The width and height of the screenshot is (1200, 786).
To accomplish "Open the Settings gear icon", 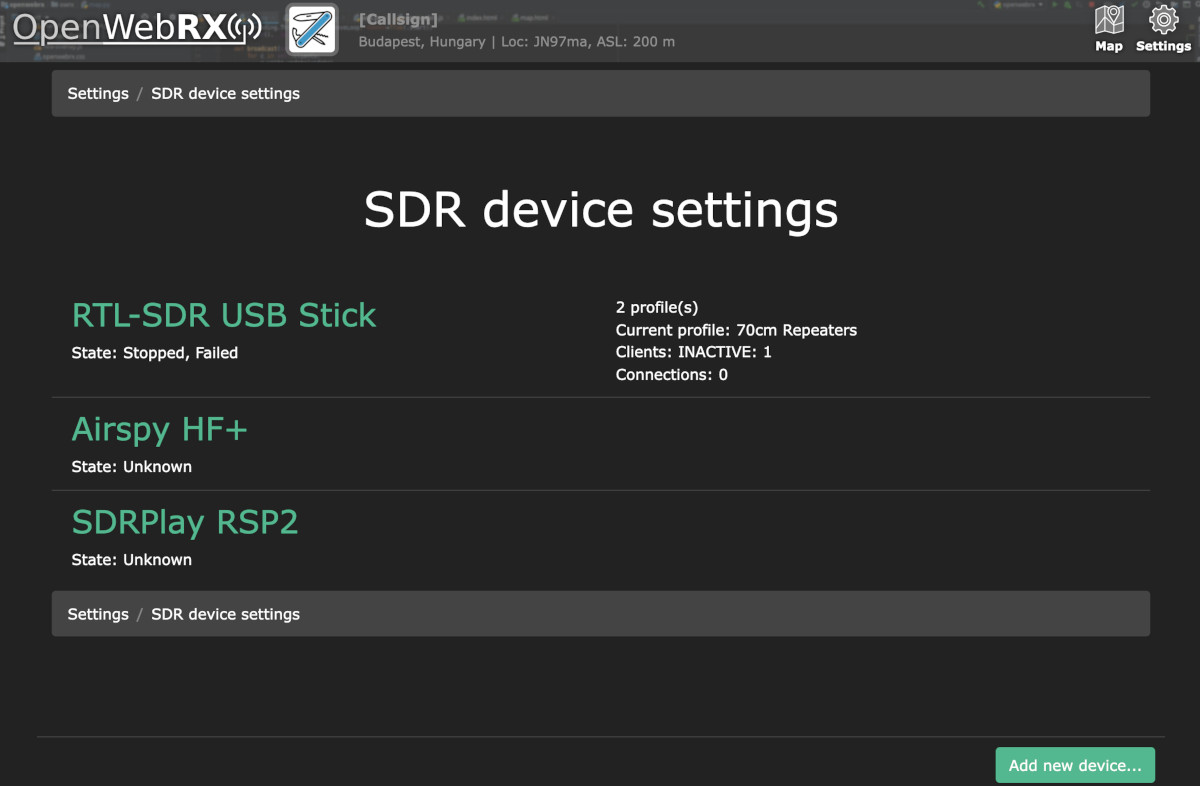I will click(x=1163, y=29).
